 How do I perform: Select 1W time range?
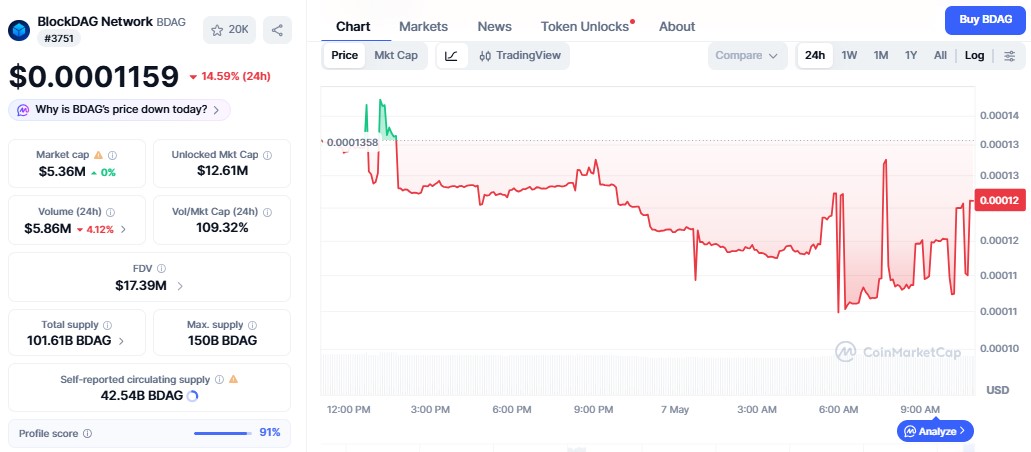(849, 56)
